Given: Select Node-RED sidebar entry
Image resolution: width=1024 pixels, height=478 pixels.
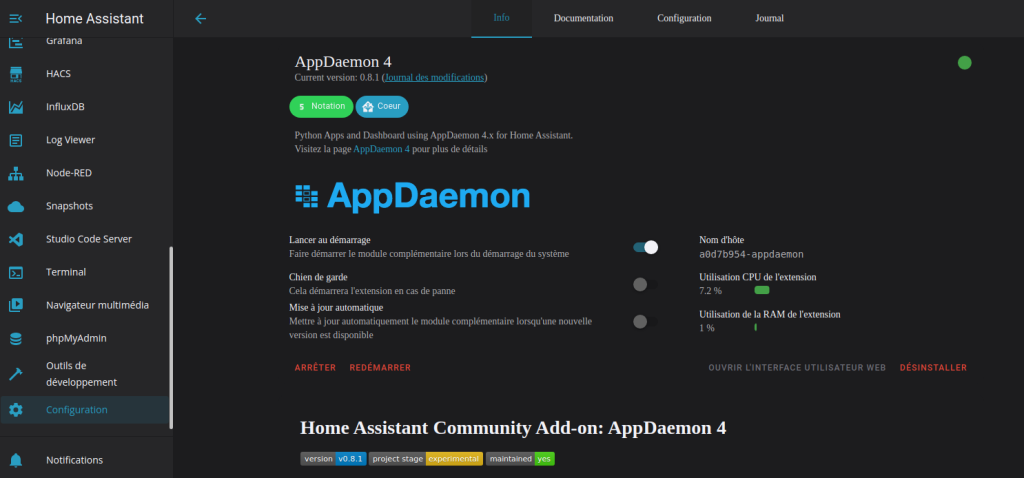Looking at the screenshot, I should tap(85, 173).
